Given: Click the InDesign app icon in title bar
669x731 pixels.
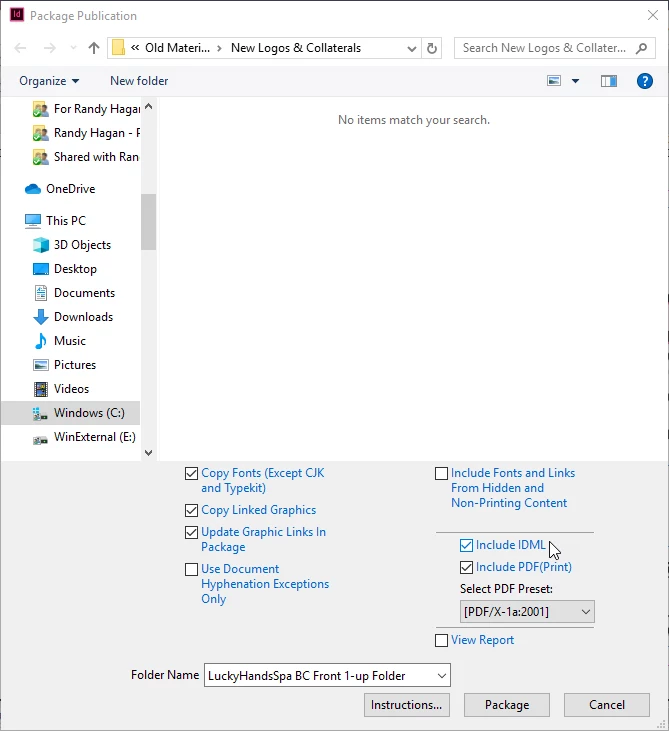Looking at the screenshot, I should click(17, 14).
